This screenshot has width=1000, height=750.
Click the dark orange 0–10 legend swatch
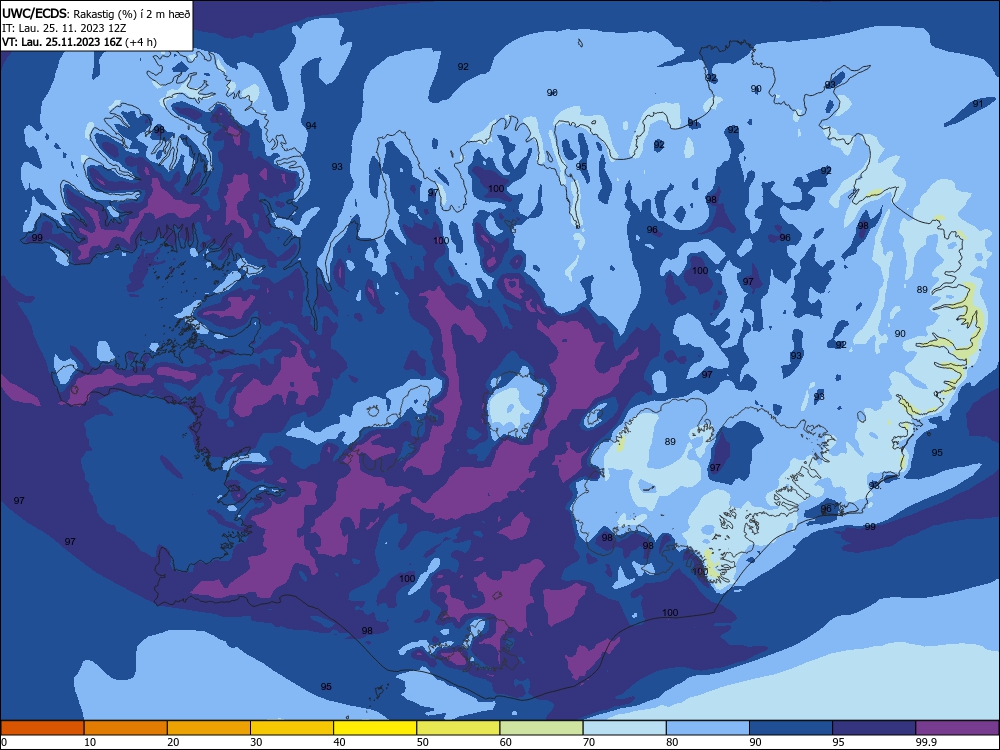(x=42, y=728)
